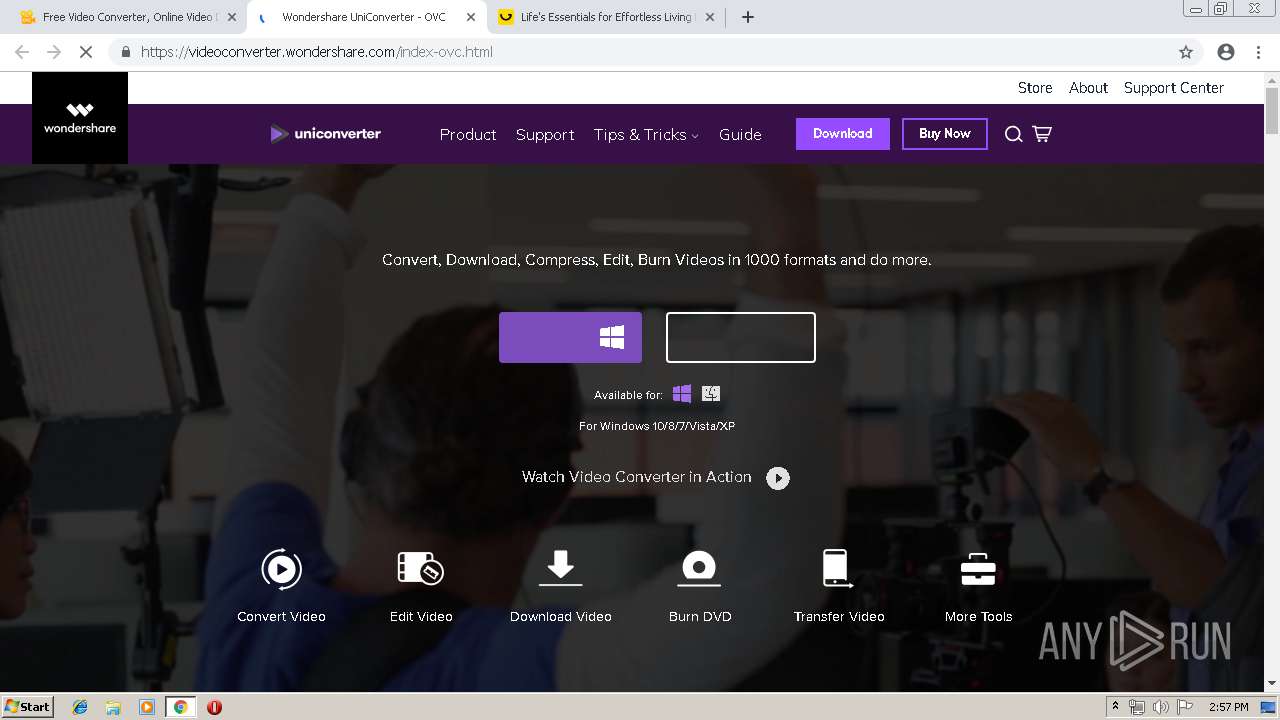Open the site search magnifier icon
Image resolution: width=1280 pixels, height=720 pixels.
coord(1013,134)
